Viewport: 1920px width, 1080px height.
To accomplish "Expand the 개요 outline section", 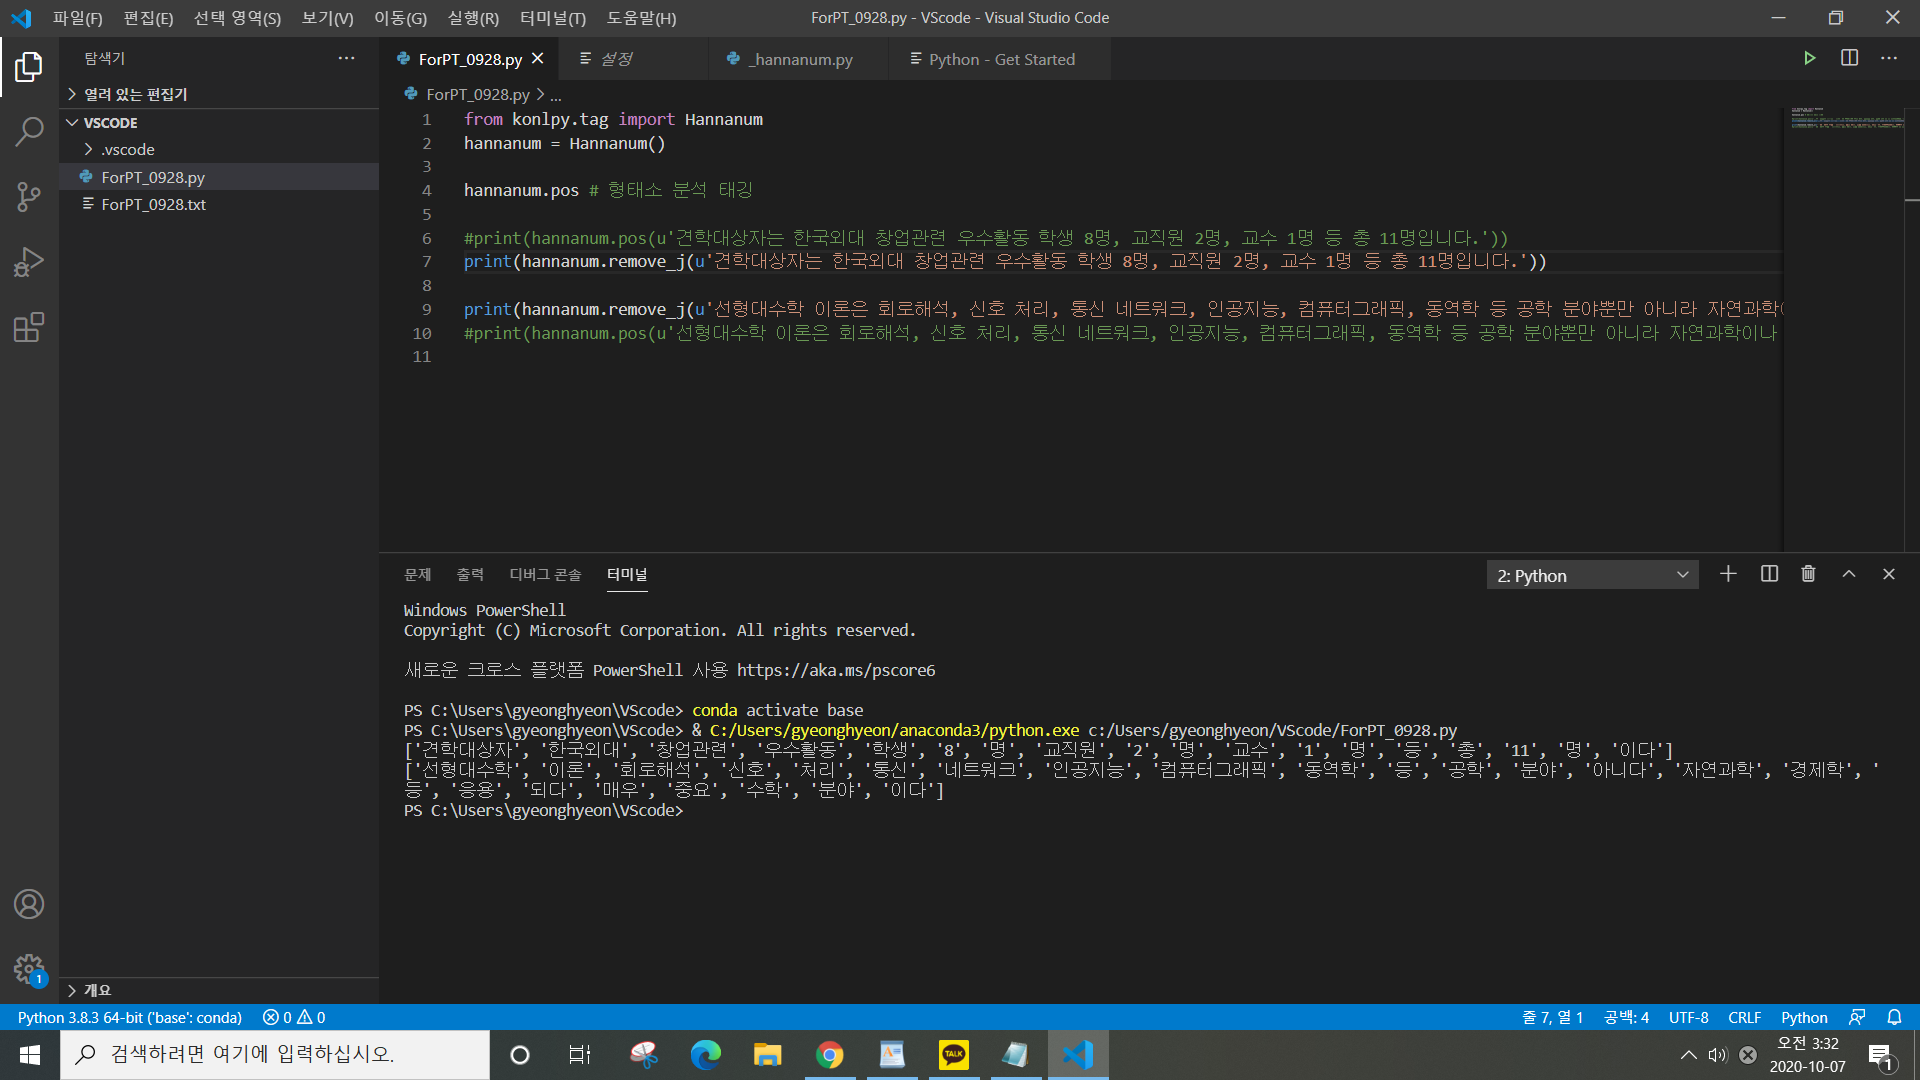I will [97, 990].
